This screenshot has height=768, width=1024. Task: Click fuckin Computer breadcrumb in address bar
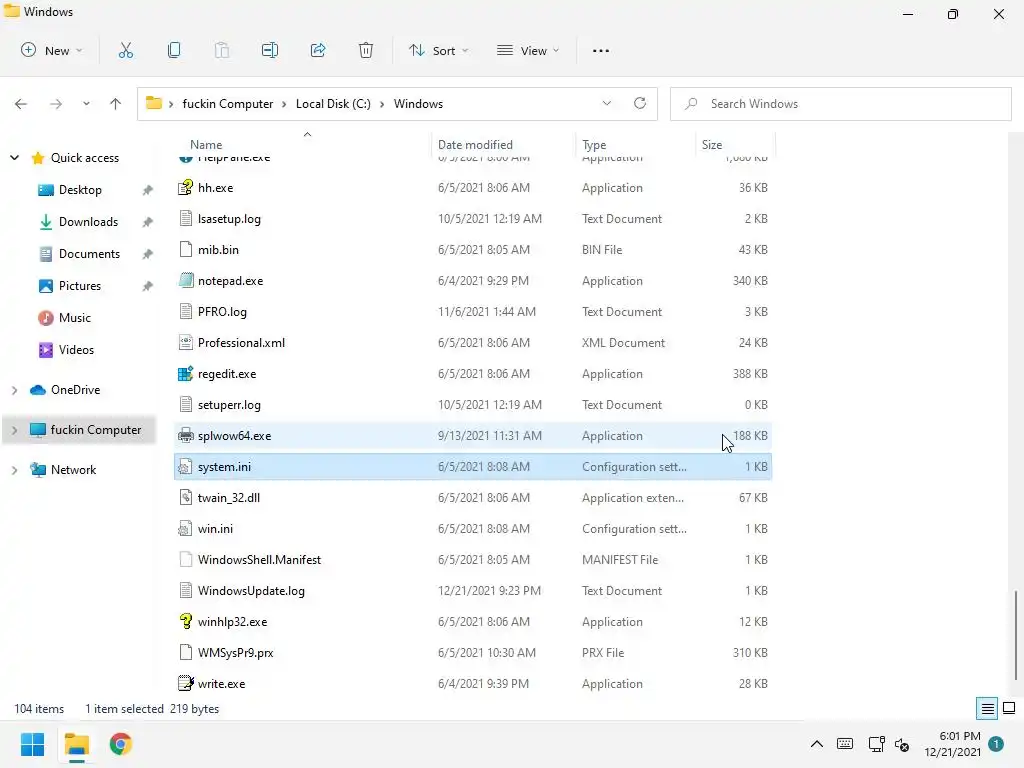point(227,104)
